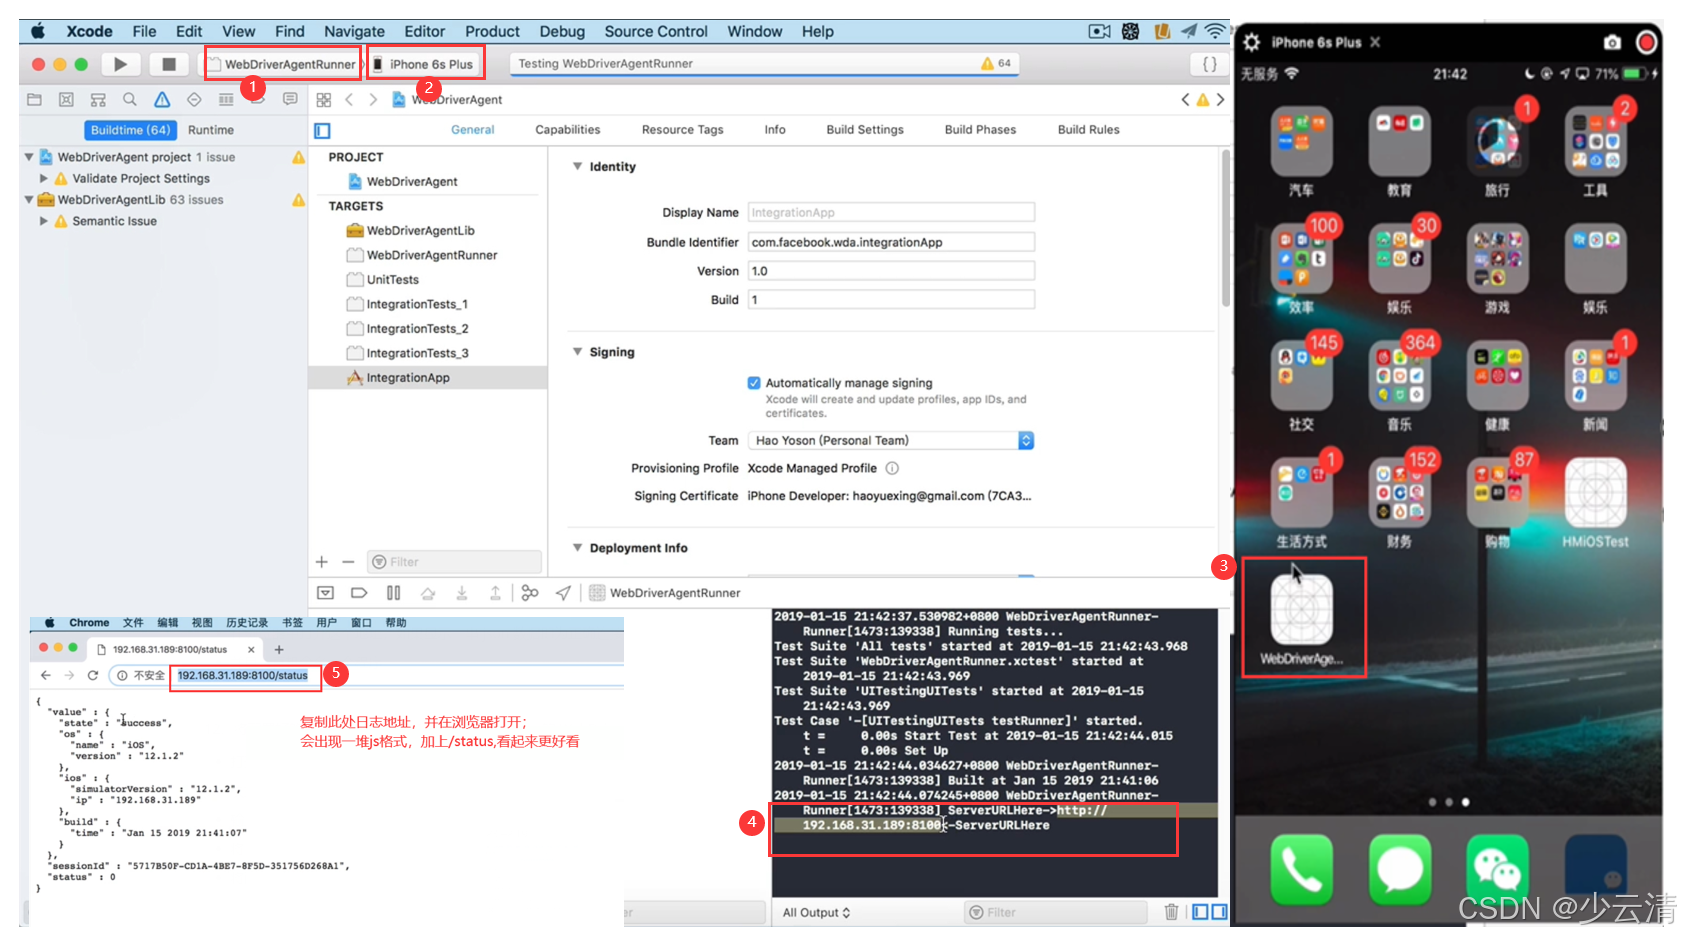
Task: Go forward in editor history
Action: pyautogui.click(x=373, y=100)
